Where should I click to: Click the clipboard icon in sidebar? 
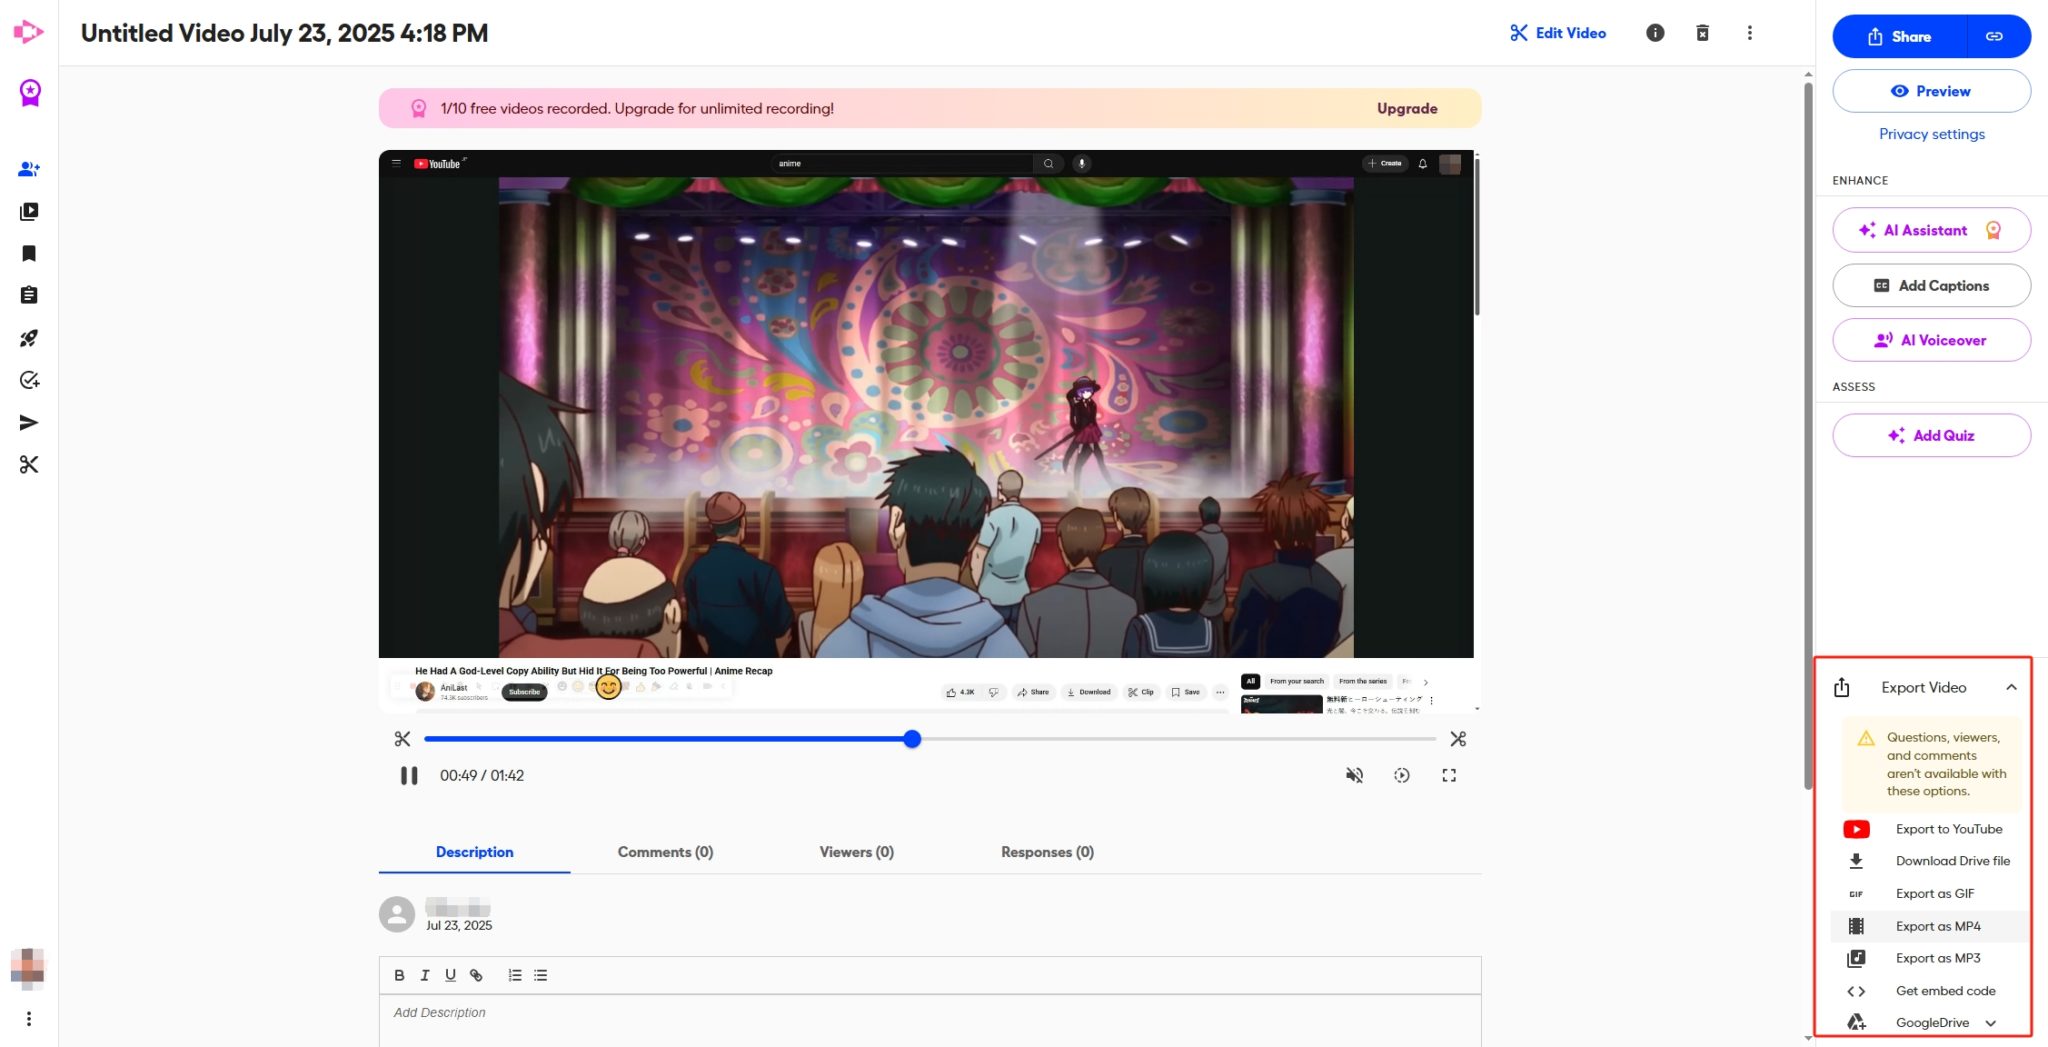point(29,294)
